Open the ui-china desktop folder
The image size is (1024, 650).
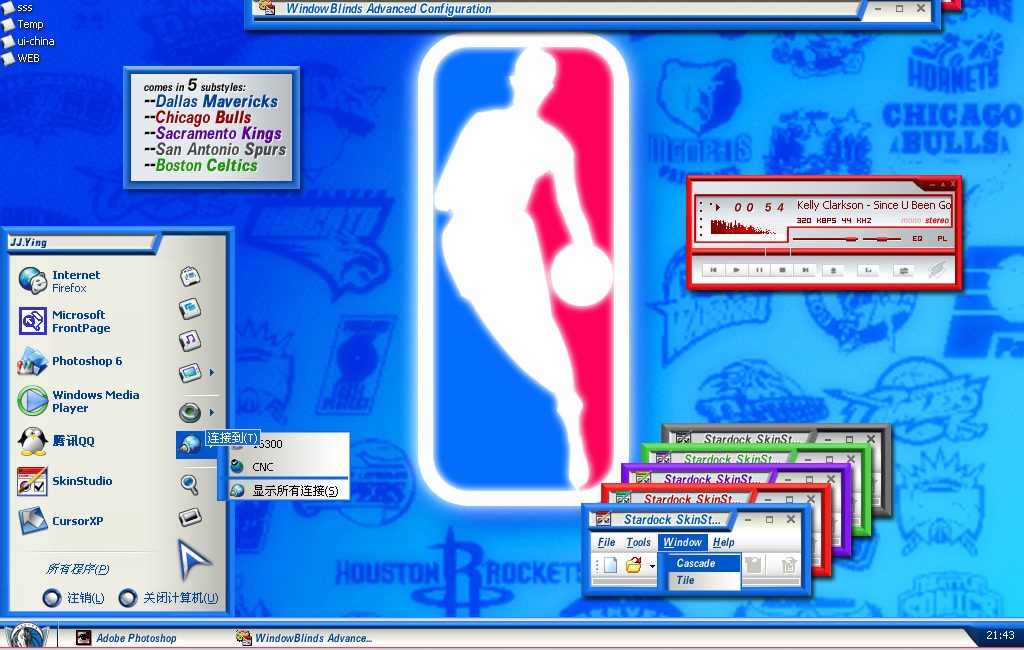(x=28, y=41)
